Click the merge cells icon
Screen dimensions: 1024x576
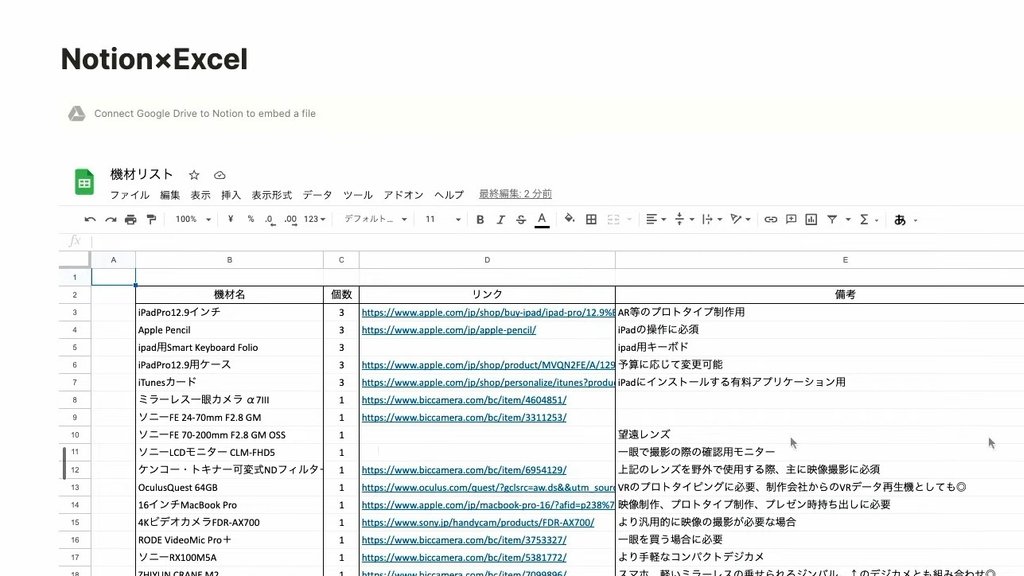pos(613,219)
